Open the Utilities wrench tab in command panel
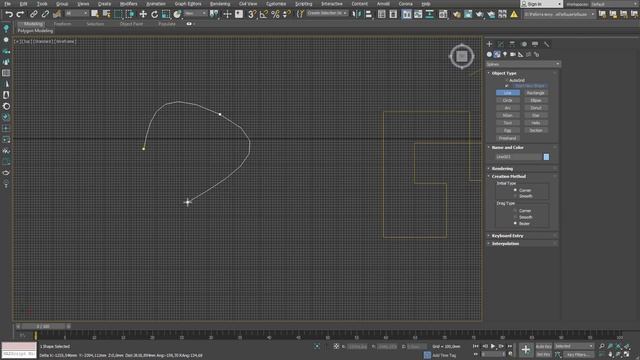640x360 pixels. click(x=547, y=44)
